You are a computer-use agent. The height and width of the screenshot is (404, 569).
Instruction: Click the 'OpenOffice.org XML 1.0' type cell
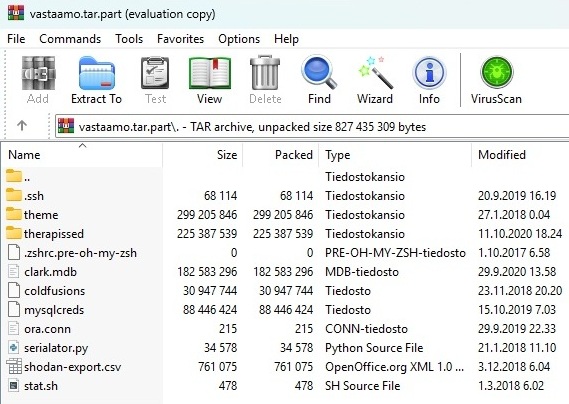pyautogui.click(x=394, y=367)
